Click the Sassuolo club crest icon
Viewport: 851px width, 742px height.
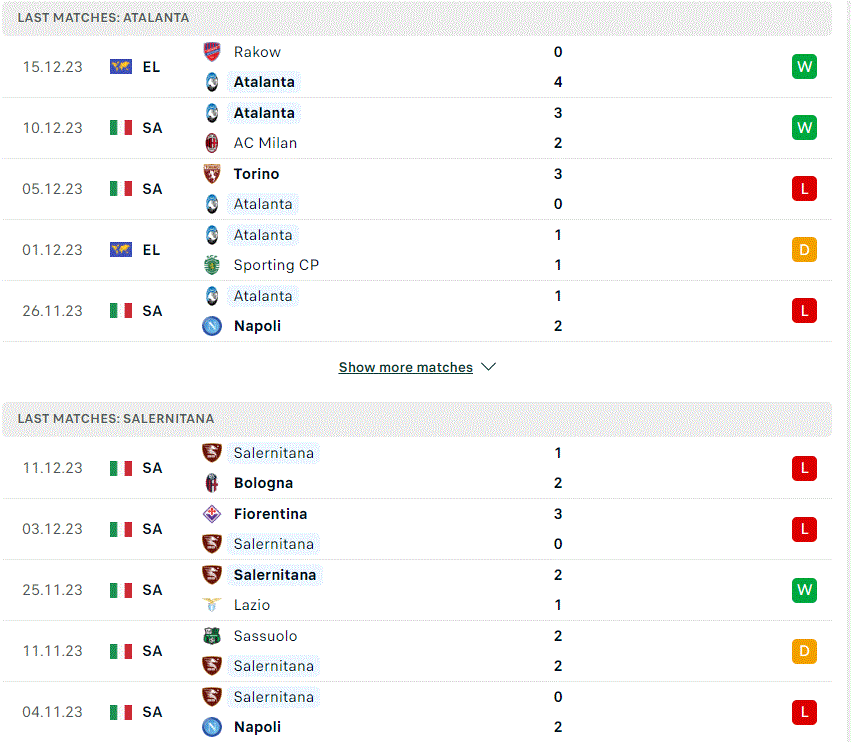click(x=212, y=636)
